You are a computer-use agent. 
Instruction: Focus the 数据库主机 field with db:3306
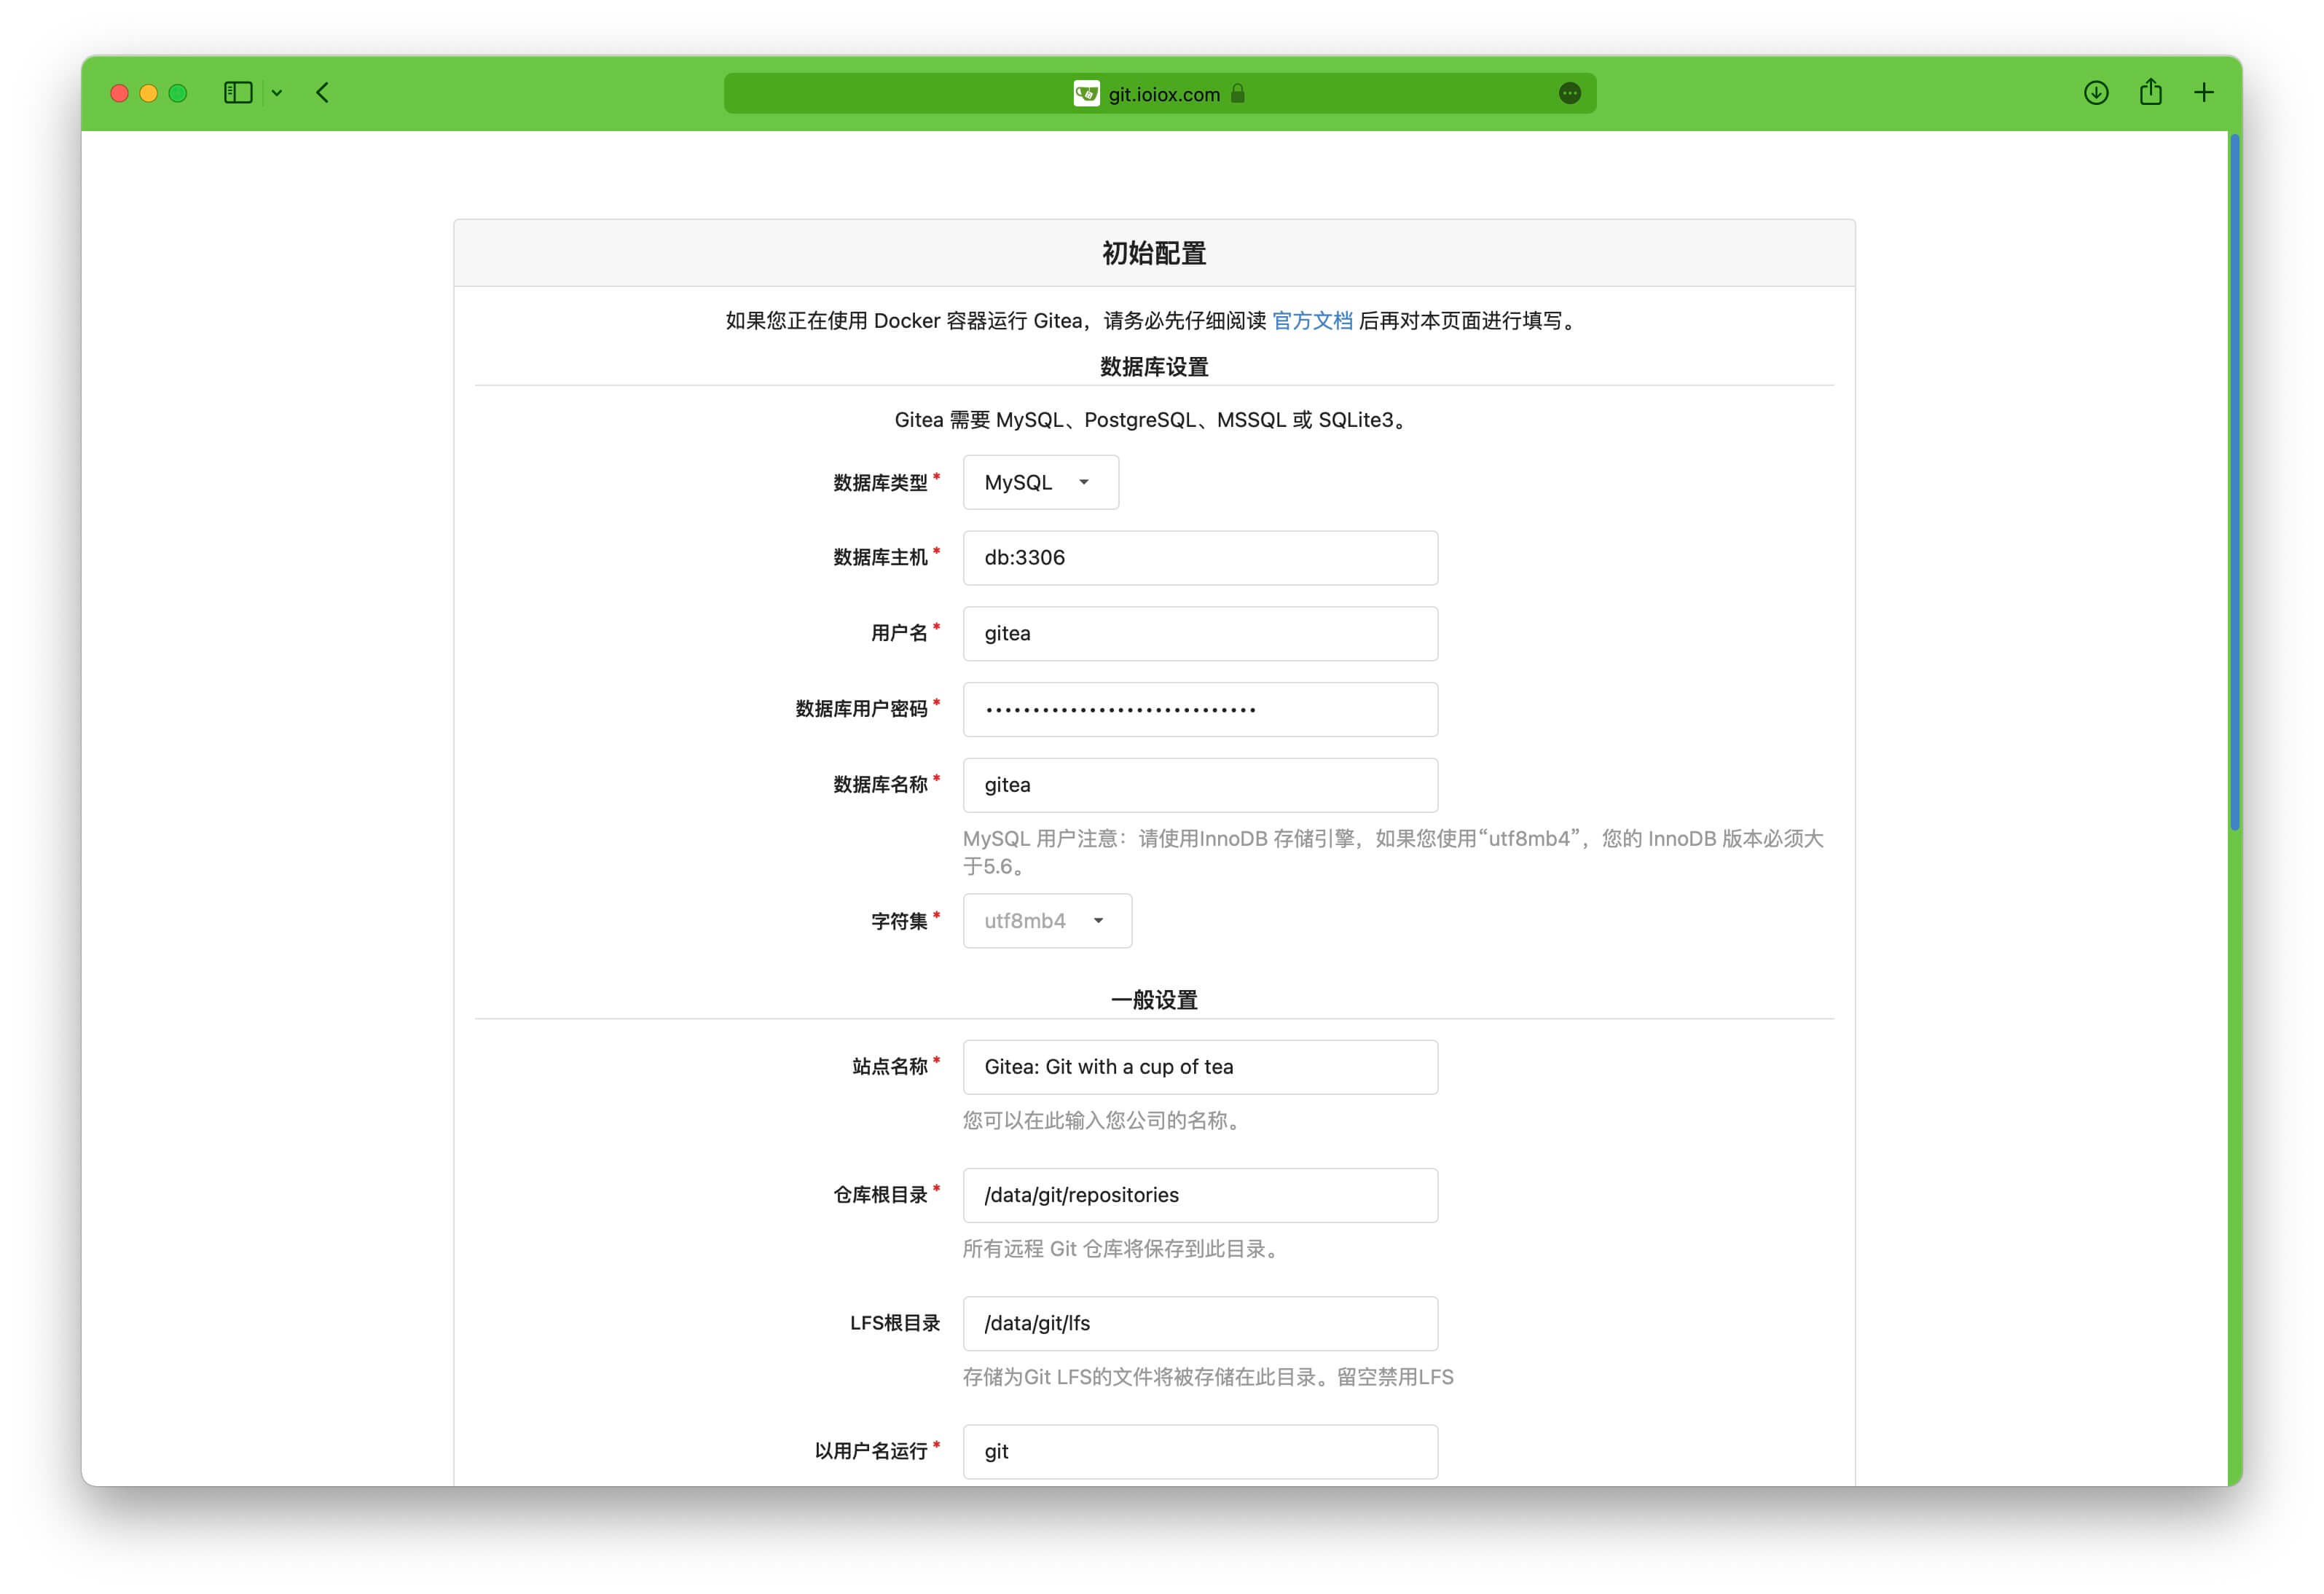[x=1200, y=558]
